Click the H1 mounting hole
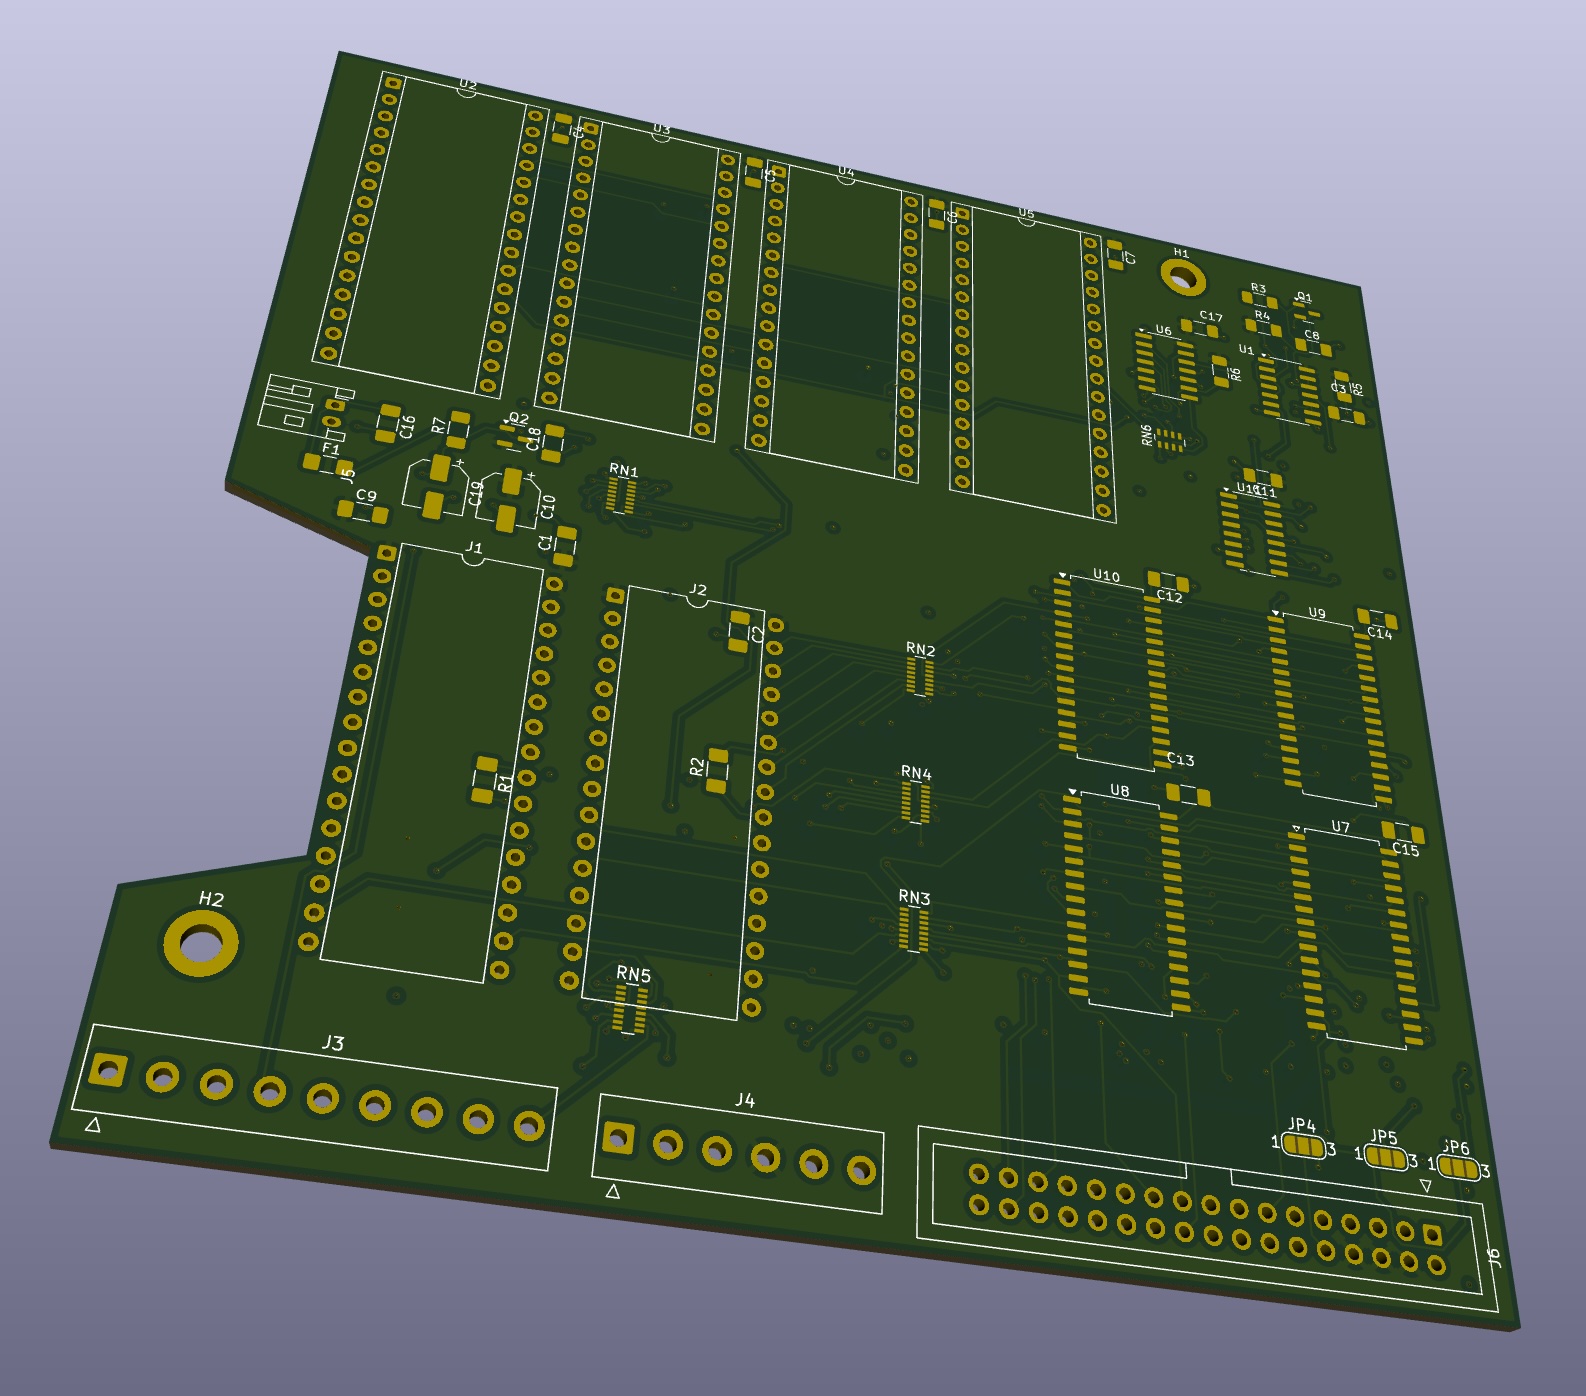The width and height of the screenshot is (1586, 1396). pos(1181,276)
